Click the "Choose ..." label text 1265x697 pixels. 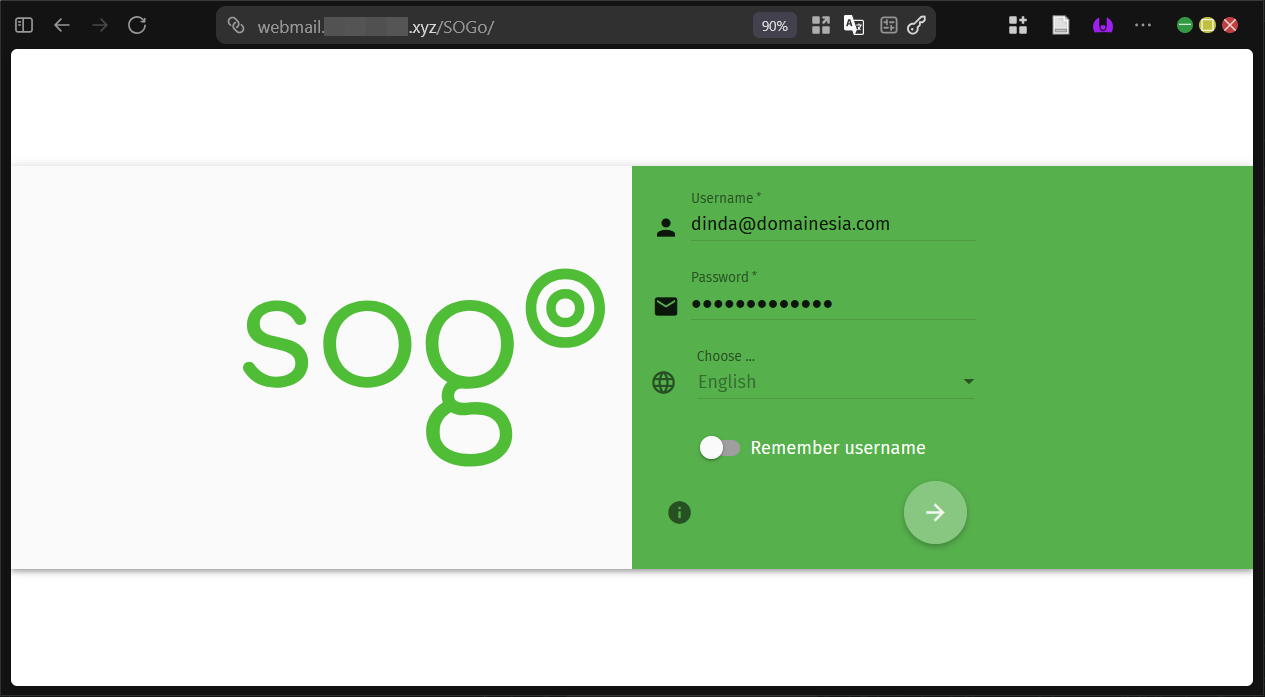tap(726, 356)
